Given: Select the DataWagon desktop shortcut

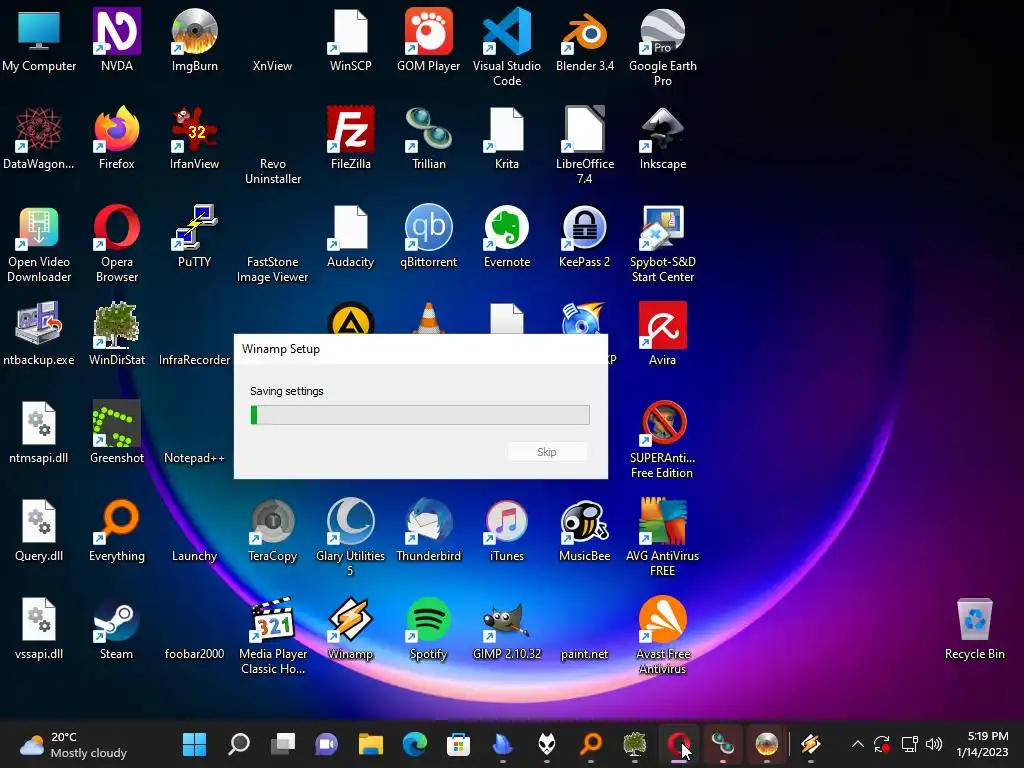Looking at the screenshot, I should point(39,129).
